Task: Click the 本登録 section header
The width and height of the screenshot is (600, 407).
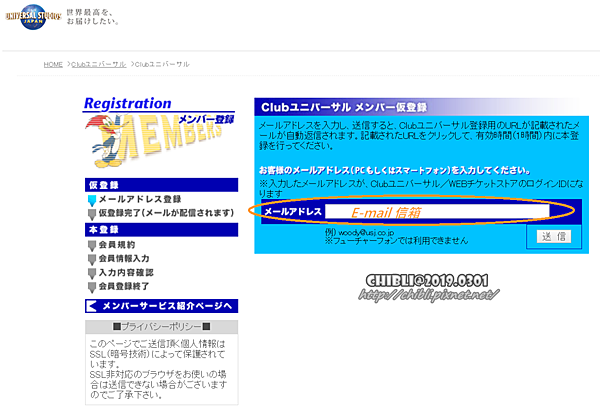Action: pos(161,230)
